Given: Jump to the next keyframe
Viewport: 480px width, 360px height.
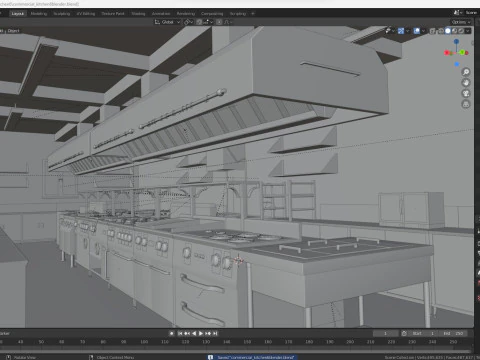Looking at the screenshot, I should coord(208,333).
